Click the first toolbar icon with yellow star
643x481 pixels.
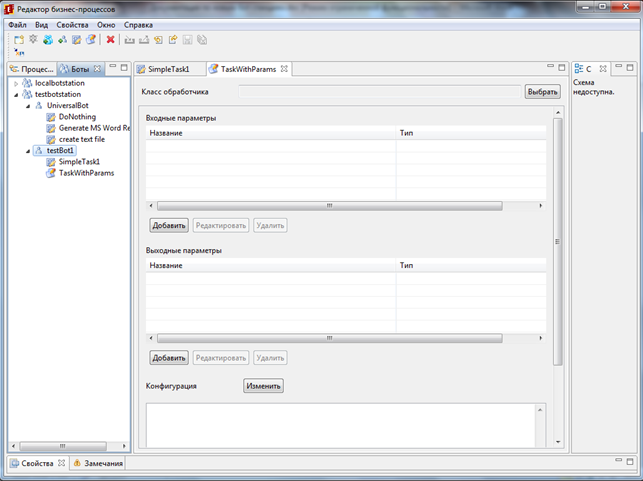click(x=19, y=40)
